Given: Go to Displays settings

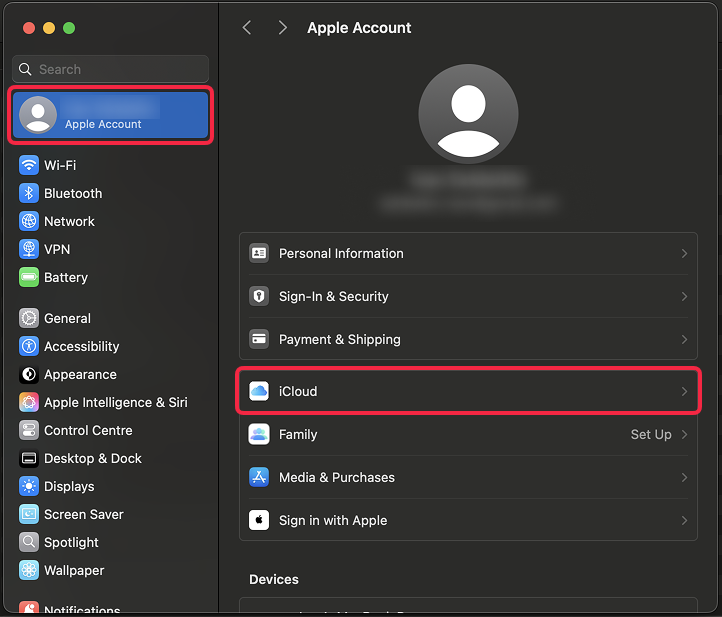Looking at the screenshot, I should [x=69, y=486].
